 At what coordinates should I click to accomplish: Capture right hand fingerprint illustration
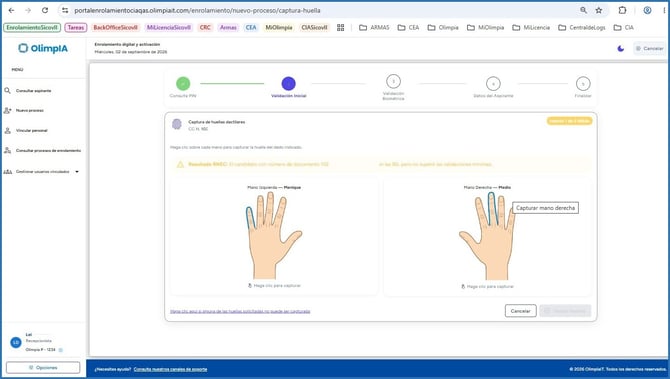pos(488,236)
